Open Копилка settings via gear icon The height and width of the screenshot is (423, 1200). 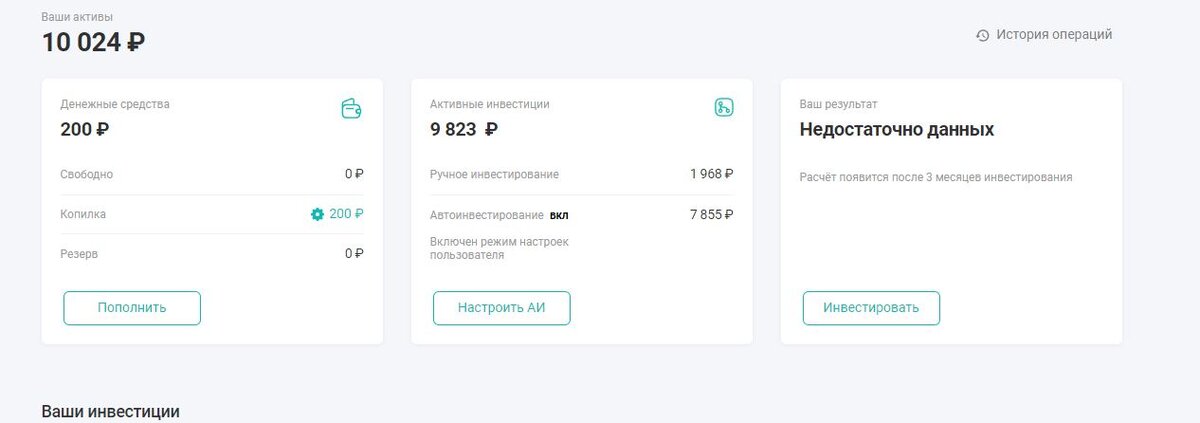[x=317, y=214]
